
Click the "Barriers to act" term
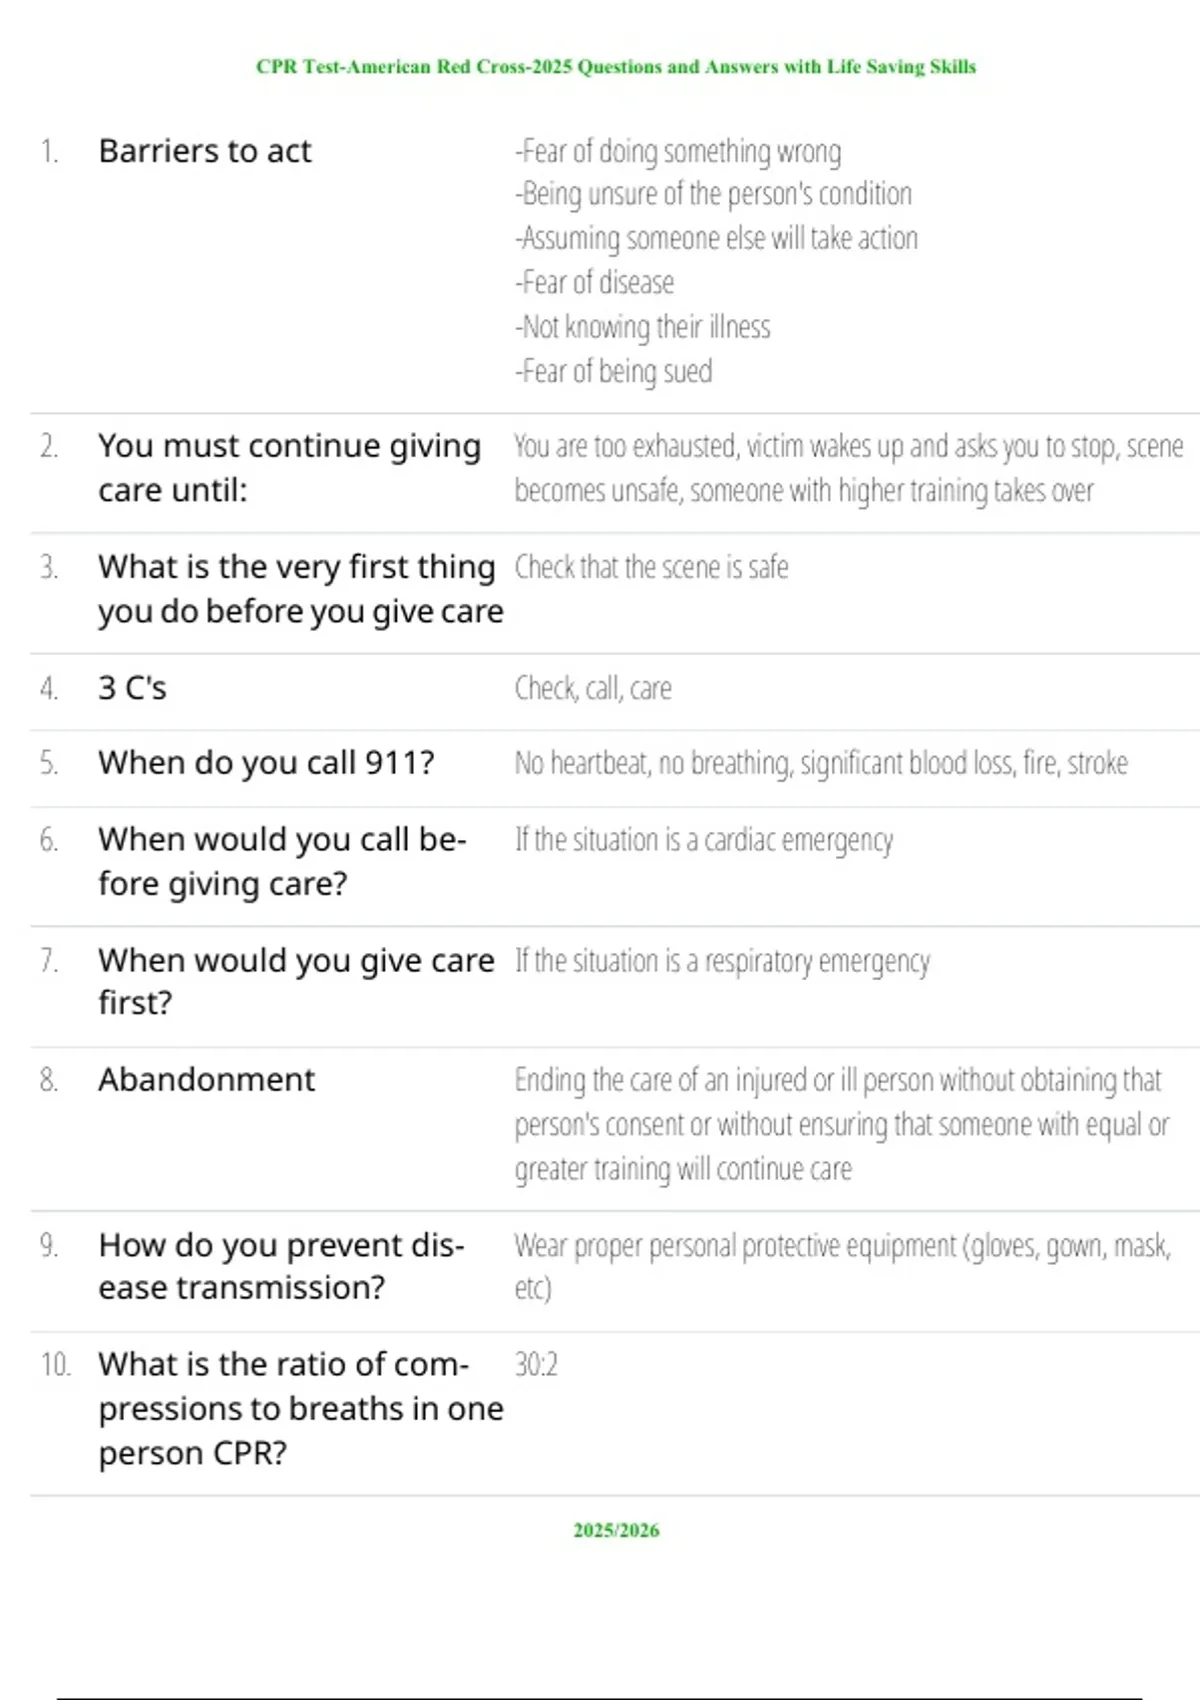(x=205, y=151)
